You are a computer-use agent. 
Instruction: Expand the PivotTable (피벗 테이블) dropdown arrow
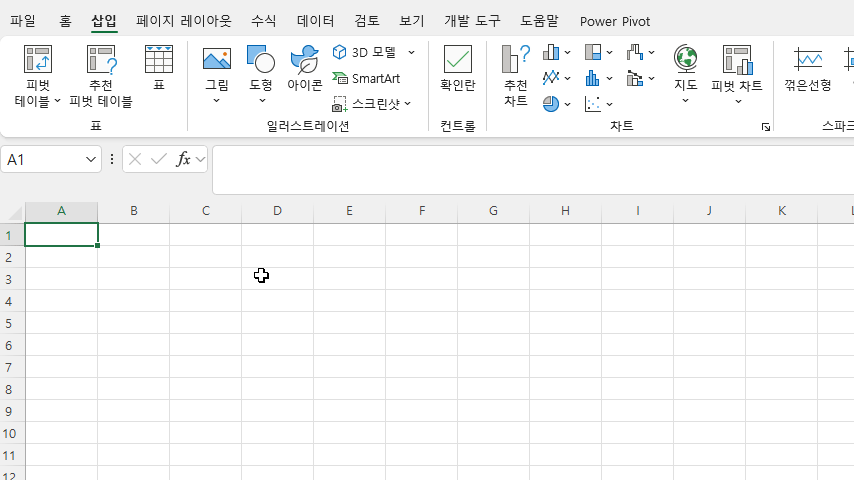pos(57,101)
